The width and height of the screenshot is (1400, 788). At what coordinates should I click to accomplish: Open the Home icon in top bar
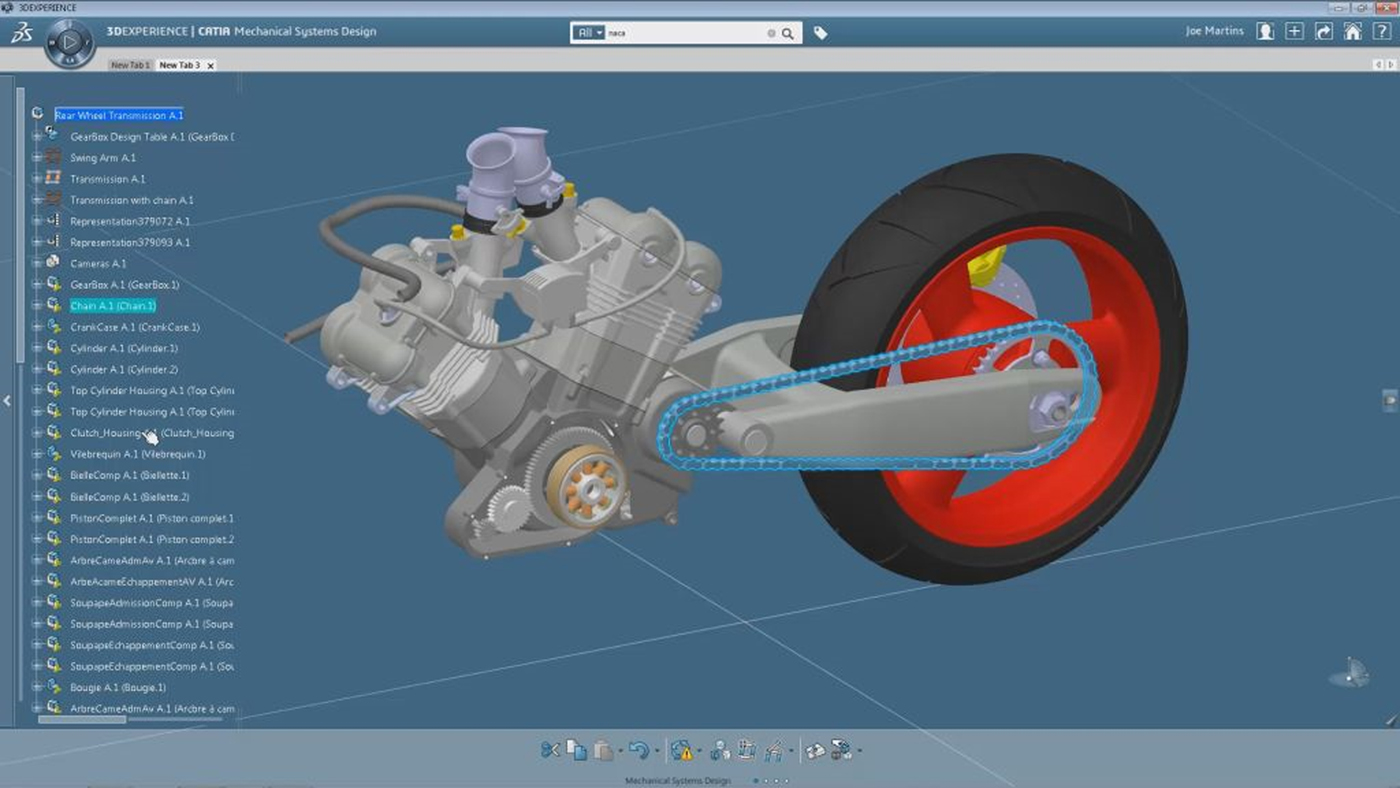[x=1352, y=31]
